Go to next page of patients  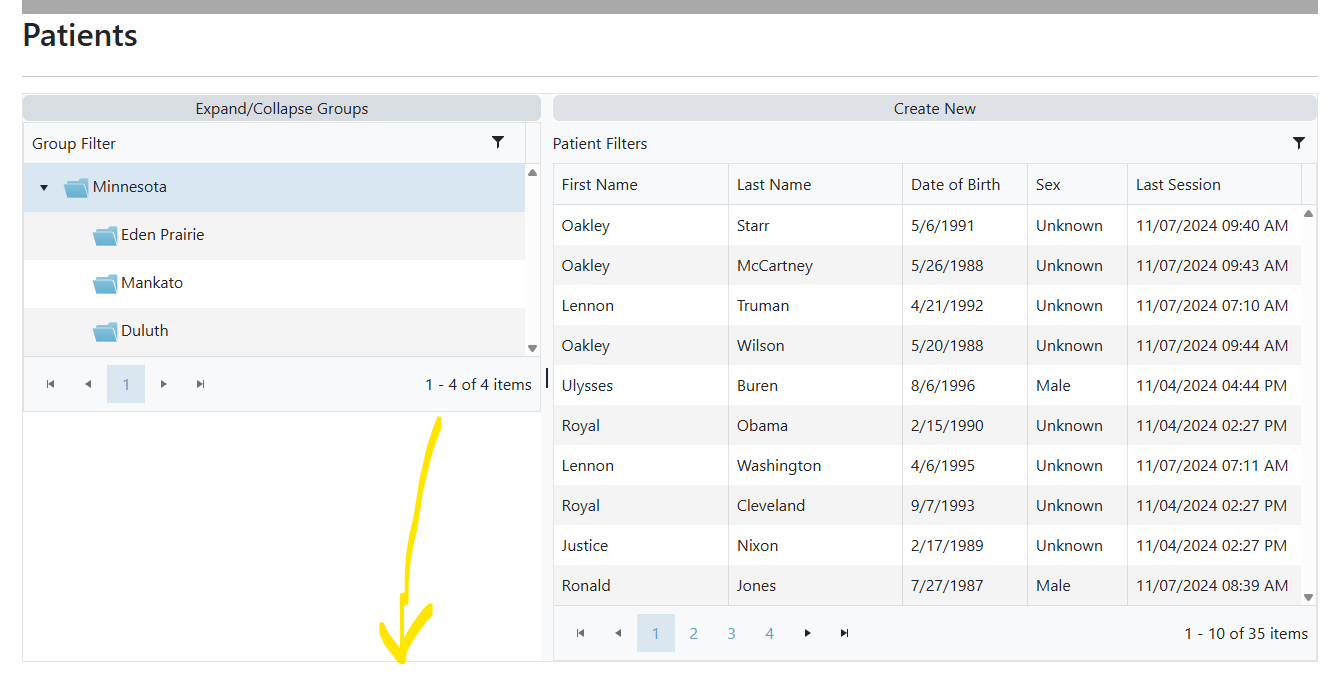(x=807, y=633)
